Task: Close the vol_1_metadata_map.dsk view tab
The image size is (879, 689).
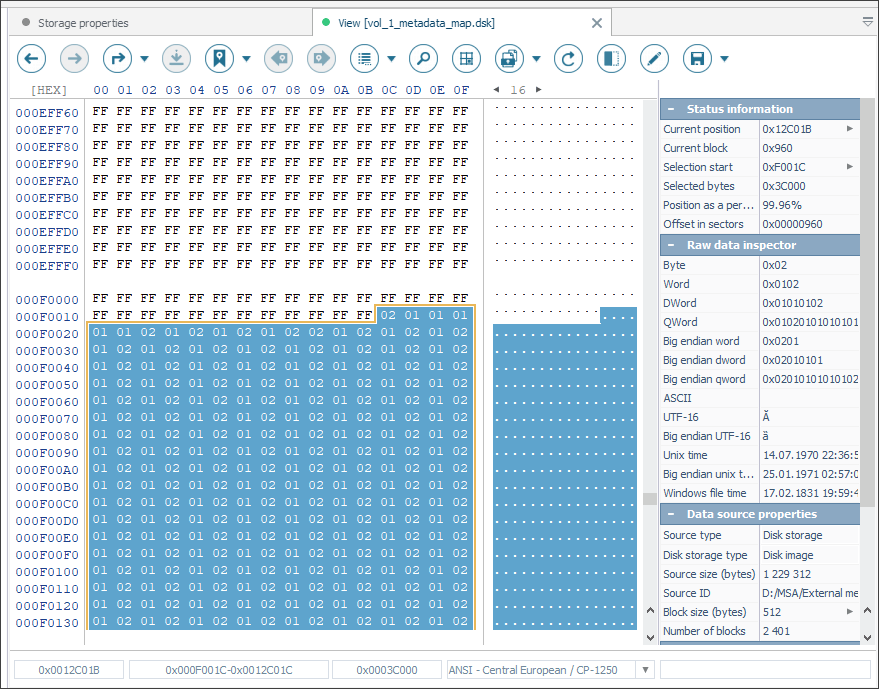Action: (x=597, y=23)
